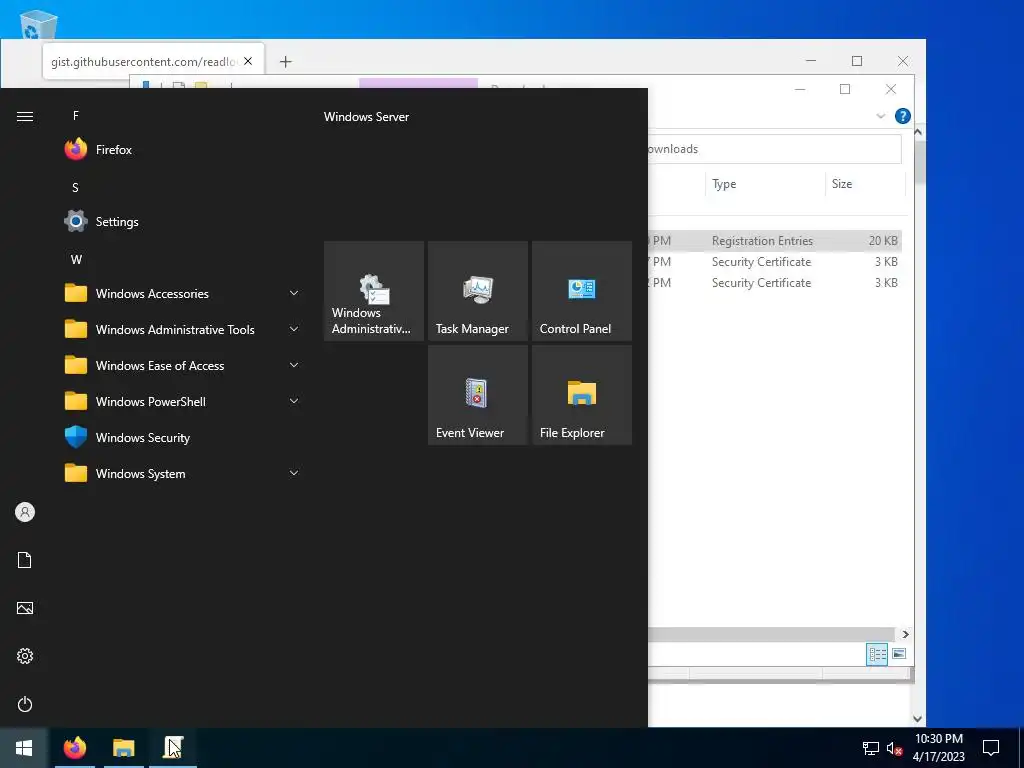Open a new Firefox tab
1024x768 pixels.
285,61
